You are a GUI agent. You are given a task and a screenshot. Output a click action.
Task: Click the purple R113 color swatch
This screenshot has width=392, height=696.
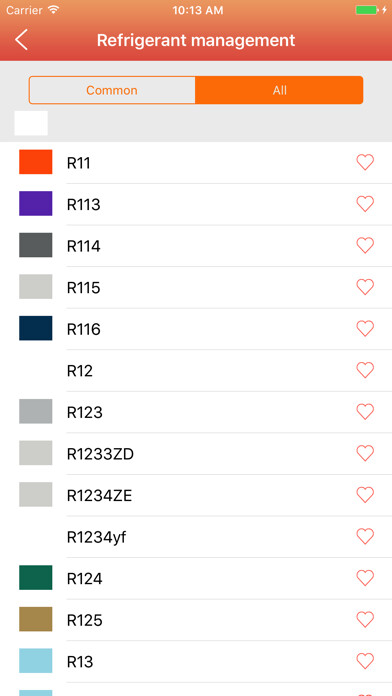[36, 204]
